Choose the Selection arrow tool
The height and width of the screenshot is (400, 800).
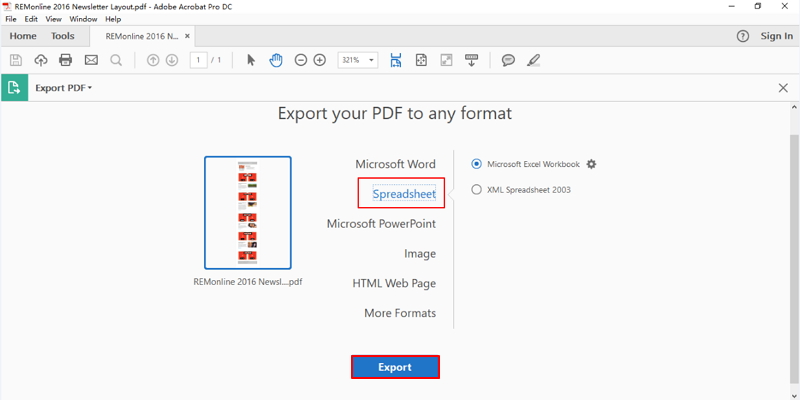pyautogui.click(x=251, y=60)
